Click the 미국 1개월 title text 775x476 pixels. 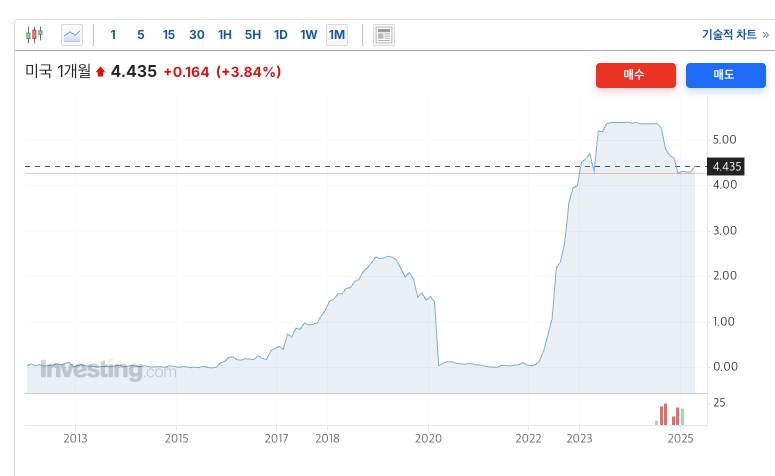pyautogui.click(x=58, y=72)
